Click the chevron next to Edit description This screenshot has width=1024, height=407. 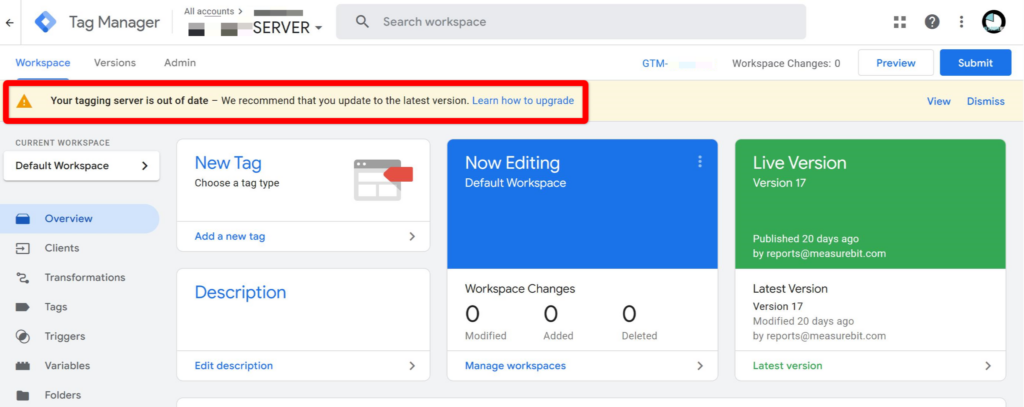click(412, 366)
